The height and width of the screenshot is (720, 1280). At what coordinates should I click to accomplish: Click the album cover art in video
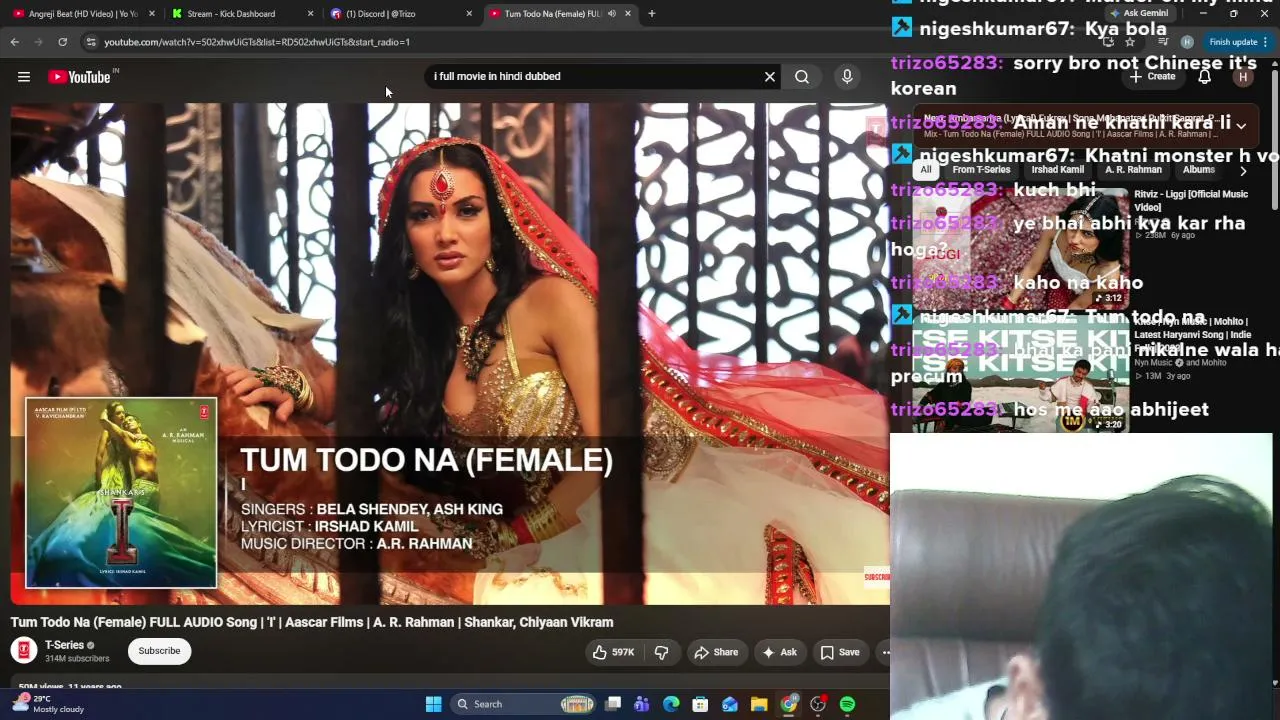click(121, 493)
